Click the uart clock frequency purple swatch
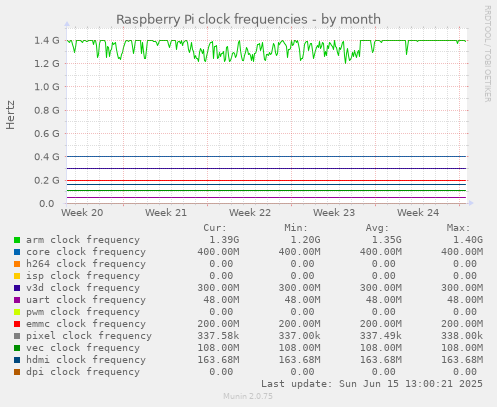Screen dimensions: 497x407 (x=17, y=300)
